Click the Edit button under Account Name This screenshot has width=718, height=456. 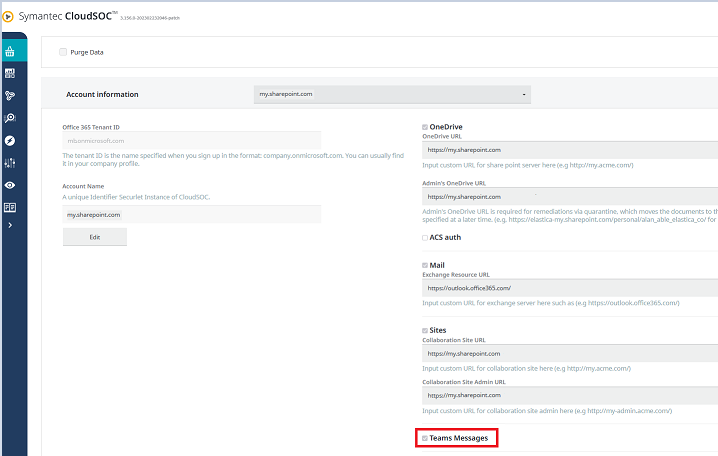(95, 237)
